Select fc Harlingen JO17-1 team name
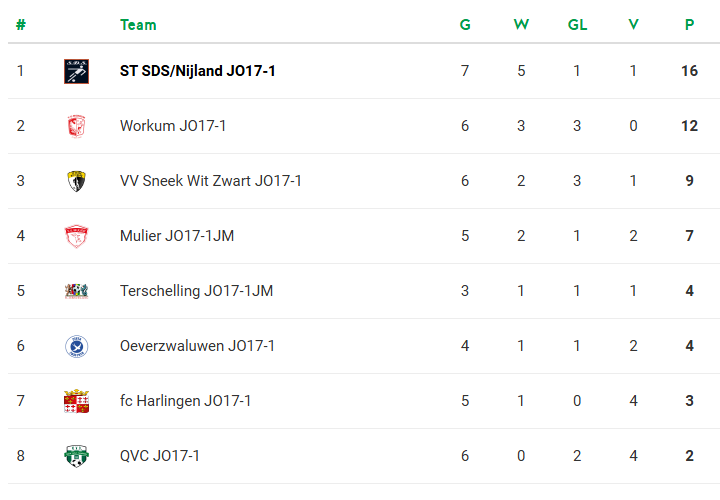Viewport: 720px width, 500px height. [185, 401]
